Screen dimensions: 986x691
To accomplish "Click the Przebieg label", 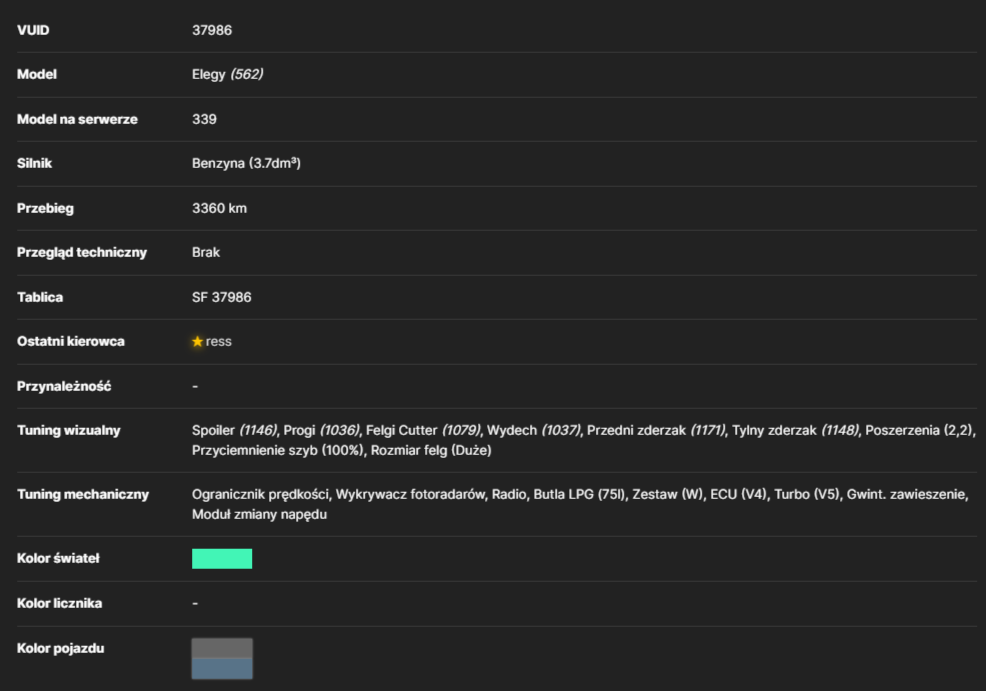I will tap(45, 208).
